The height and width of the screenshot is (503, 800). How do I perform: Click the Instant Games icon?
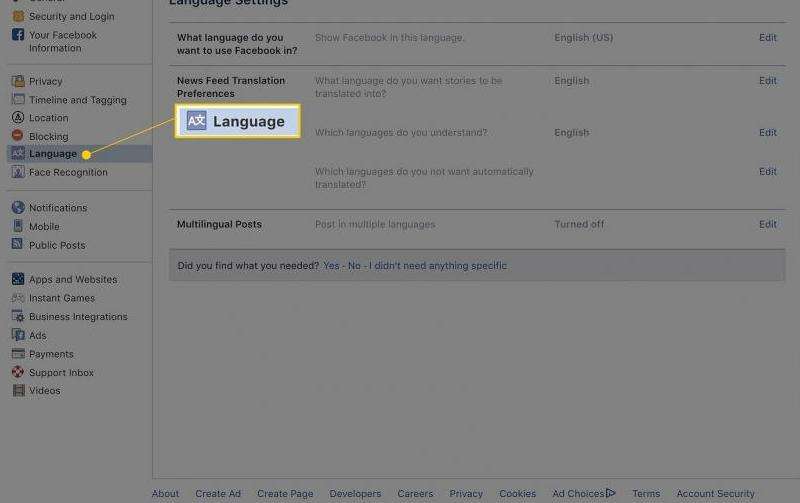coord(18,298)
